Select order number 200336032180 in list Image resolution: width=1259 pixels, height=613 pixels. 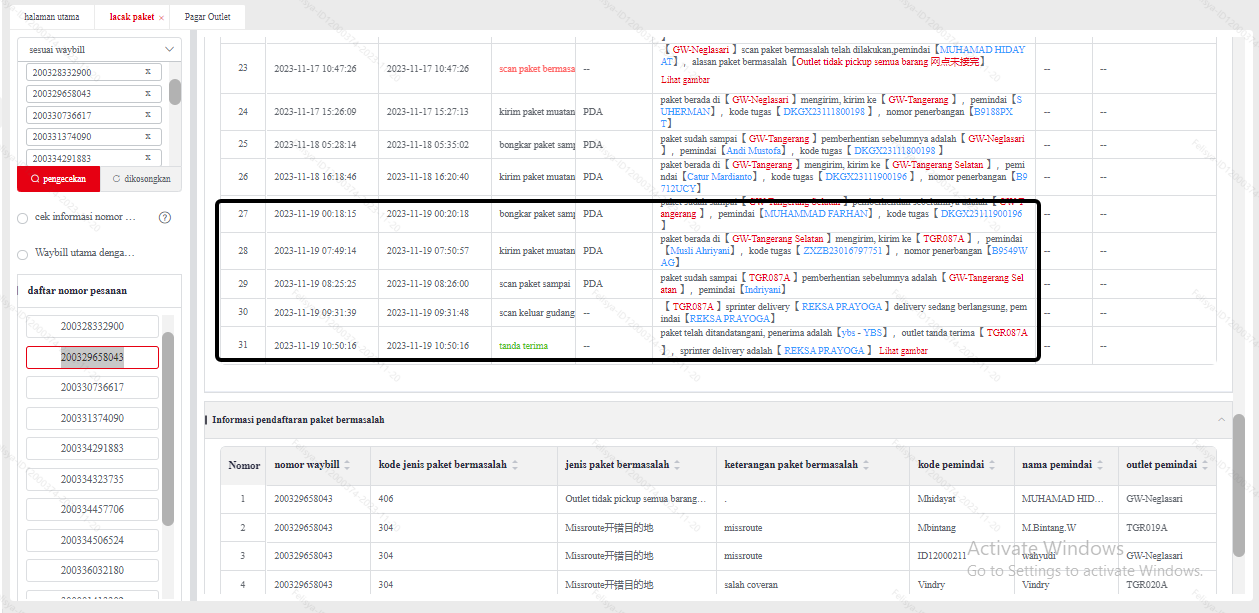click(92, 570)
